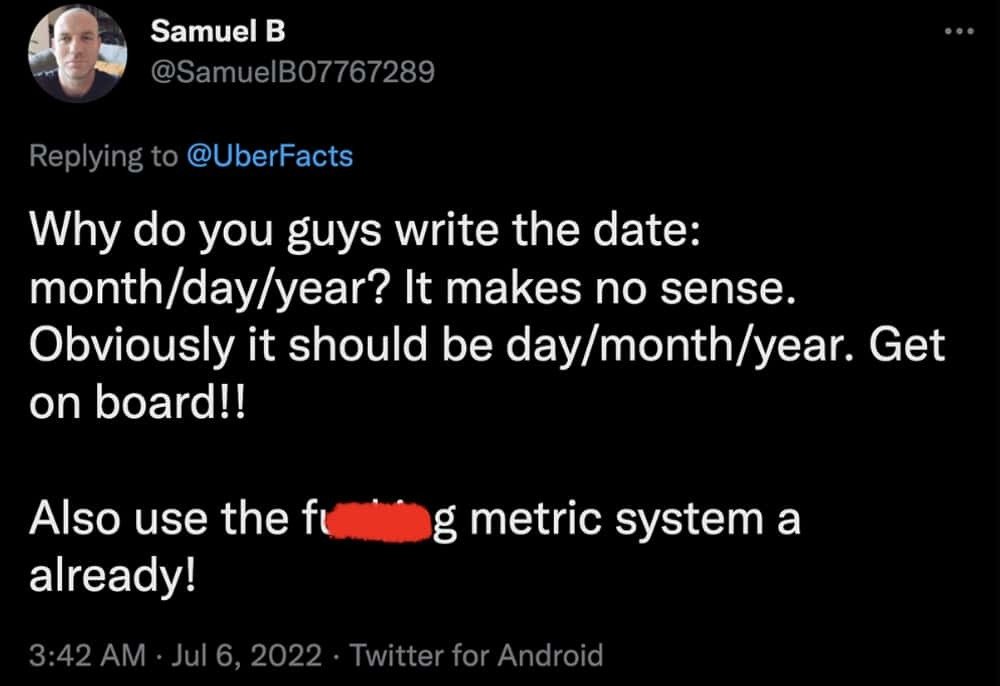This screenshot has width=1000, height=686.
Task: Click 'Also use the' sentence opening
Action: coord(159,518)
